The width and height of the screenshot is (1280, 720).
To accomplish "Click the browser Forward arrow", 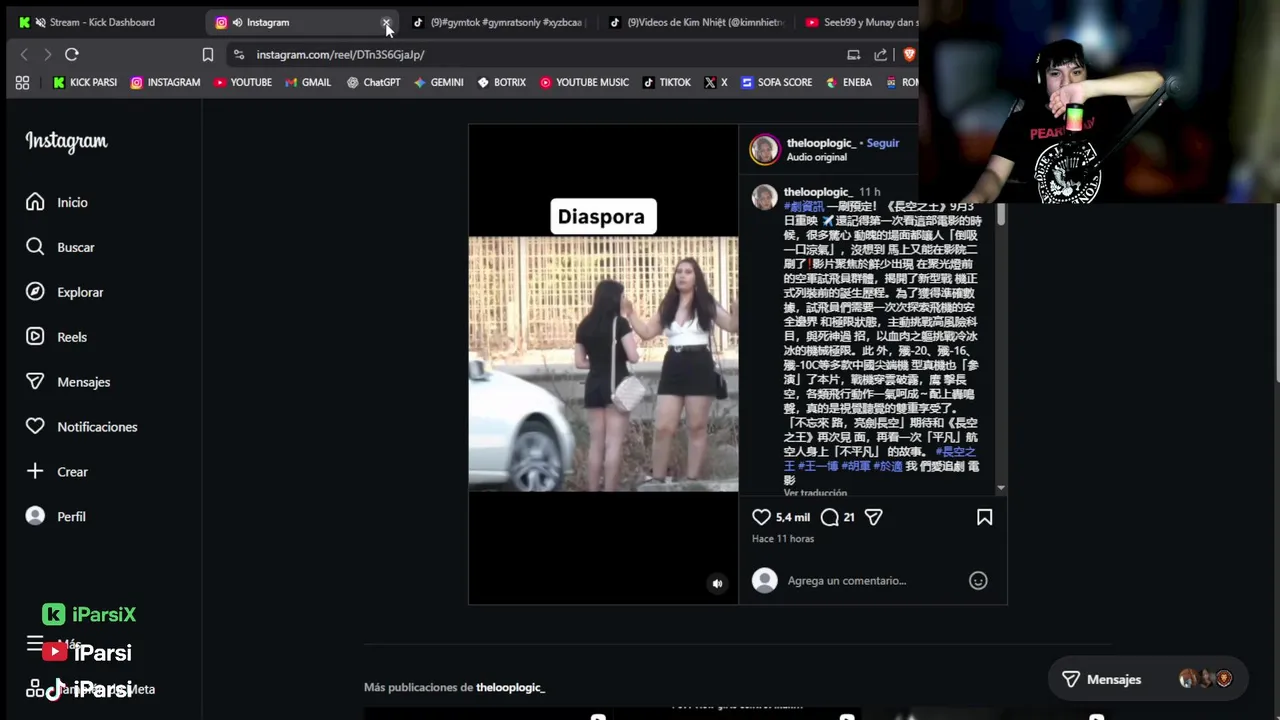I will pos(47,54).
